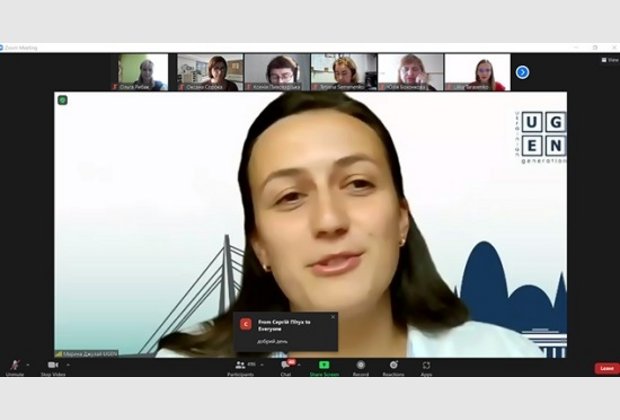This screenshot has height=420, width=620.
Task: Click the red C avatar in chat popup
Action: (246, 324)
